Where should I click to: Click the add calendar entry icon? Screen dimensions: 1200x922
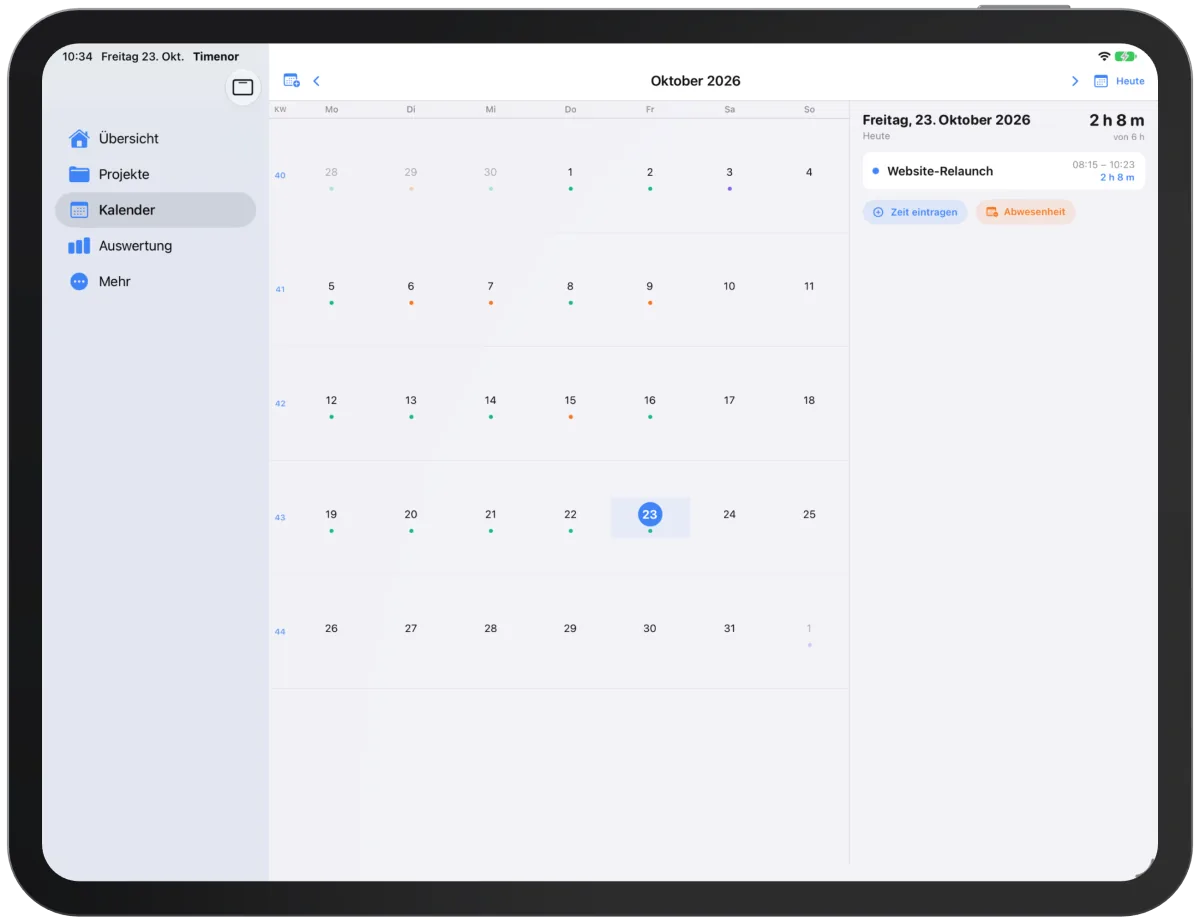click(x=291, y=81)
